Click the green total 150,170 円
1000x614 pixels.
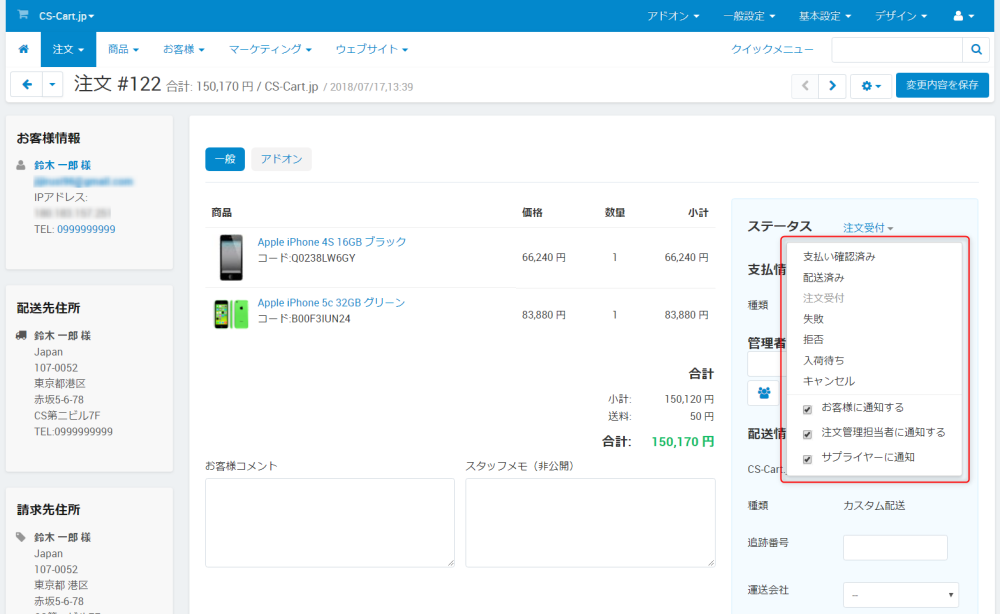click(x=682, y=441)
